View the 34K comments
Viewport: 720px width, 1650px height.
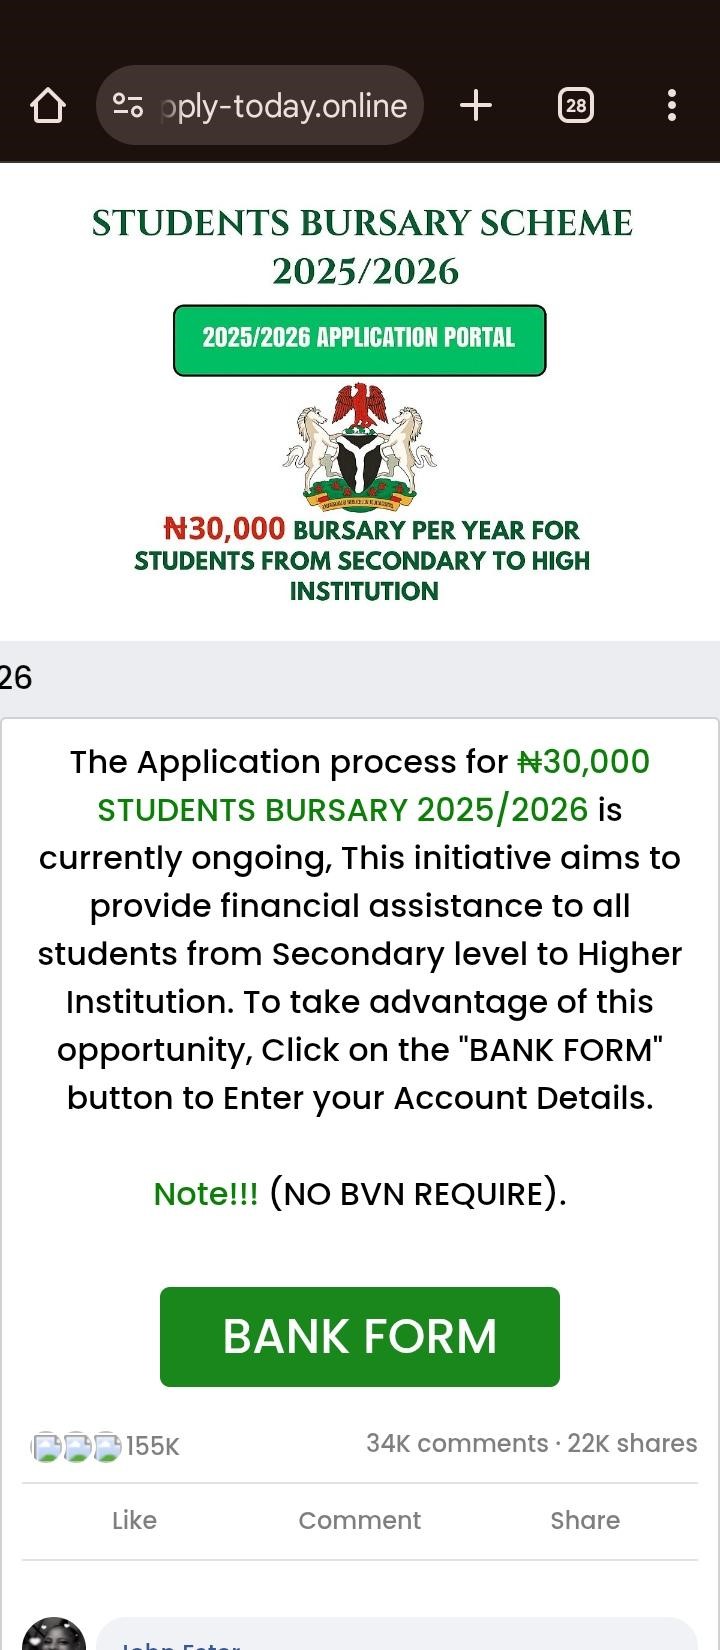coord(456,1443)
